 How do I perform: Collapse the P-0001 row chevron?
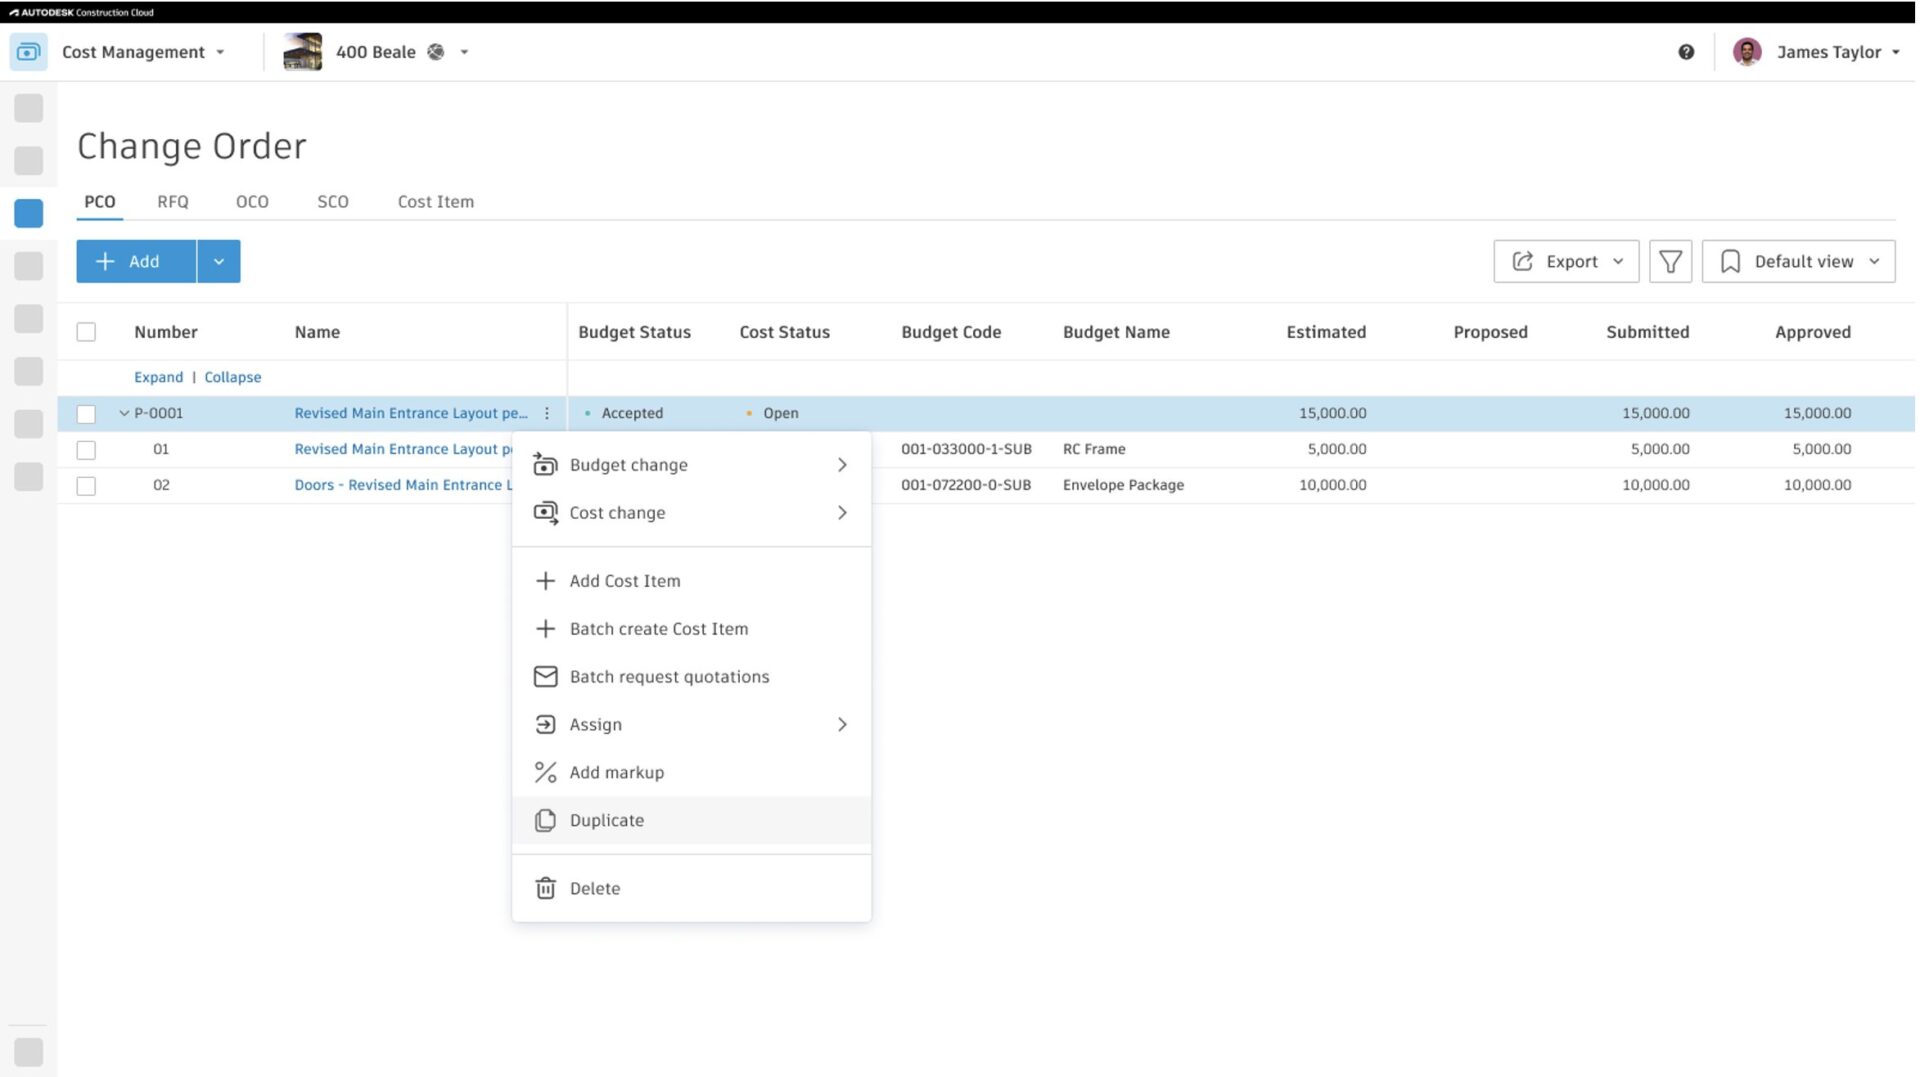[x=124, y=413]
